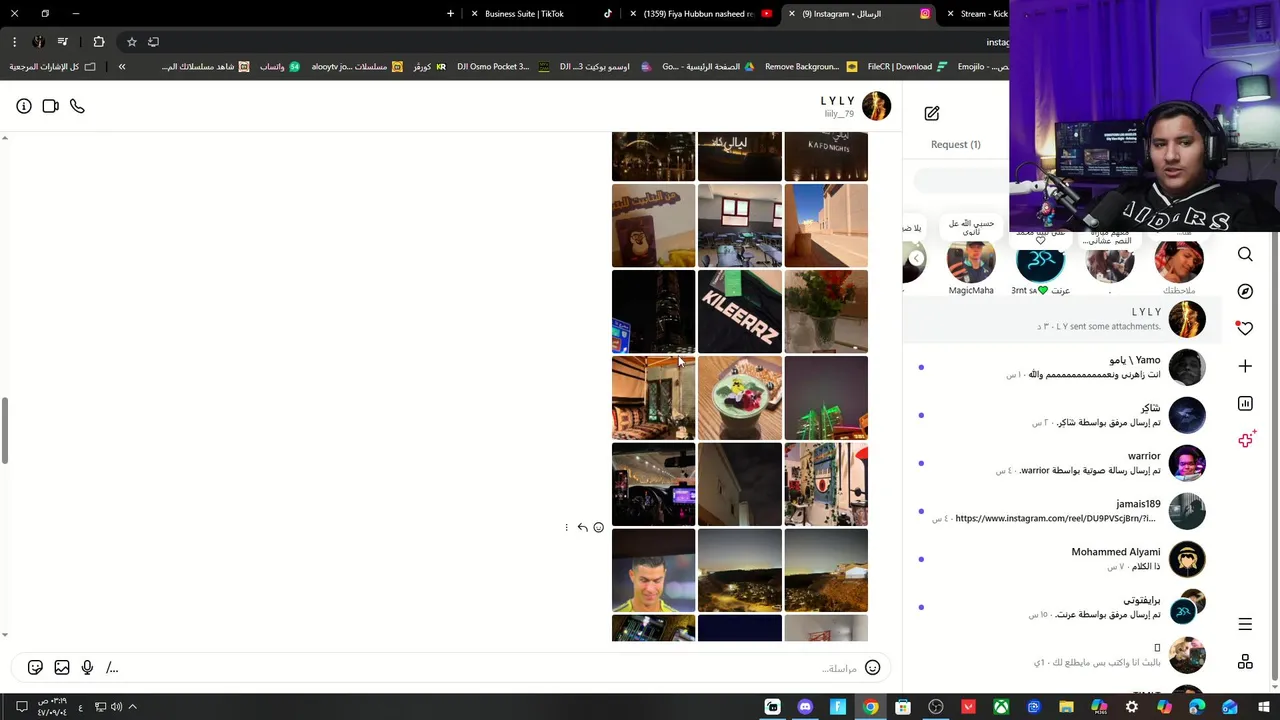View MagicMaha's note avatar
Image resolution: width=1280 pixels, height=720 pixels.
[971, 259]
